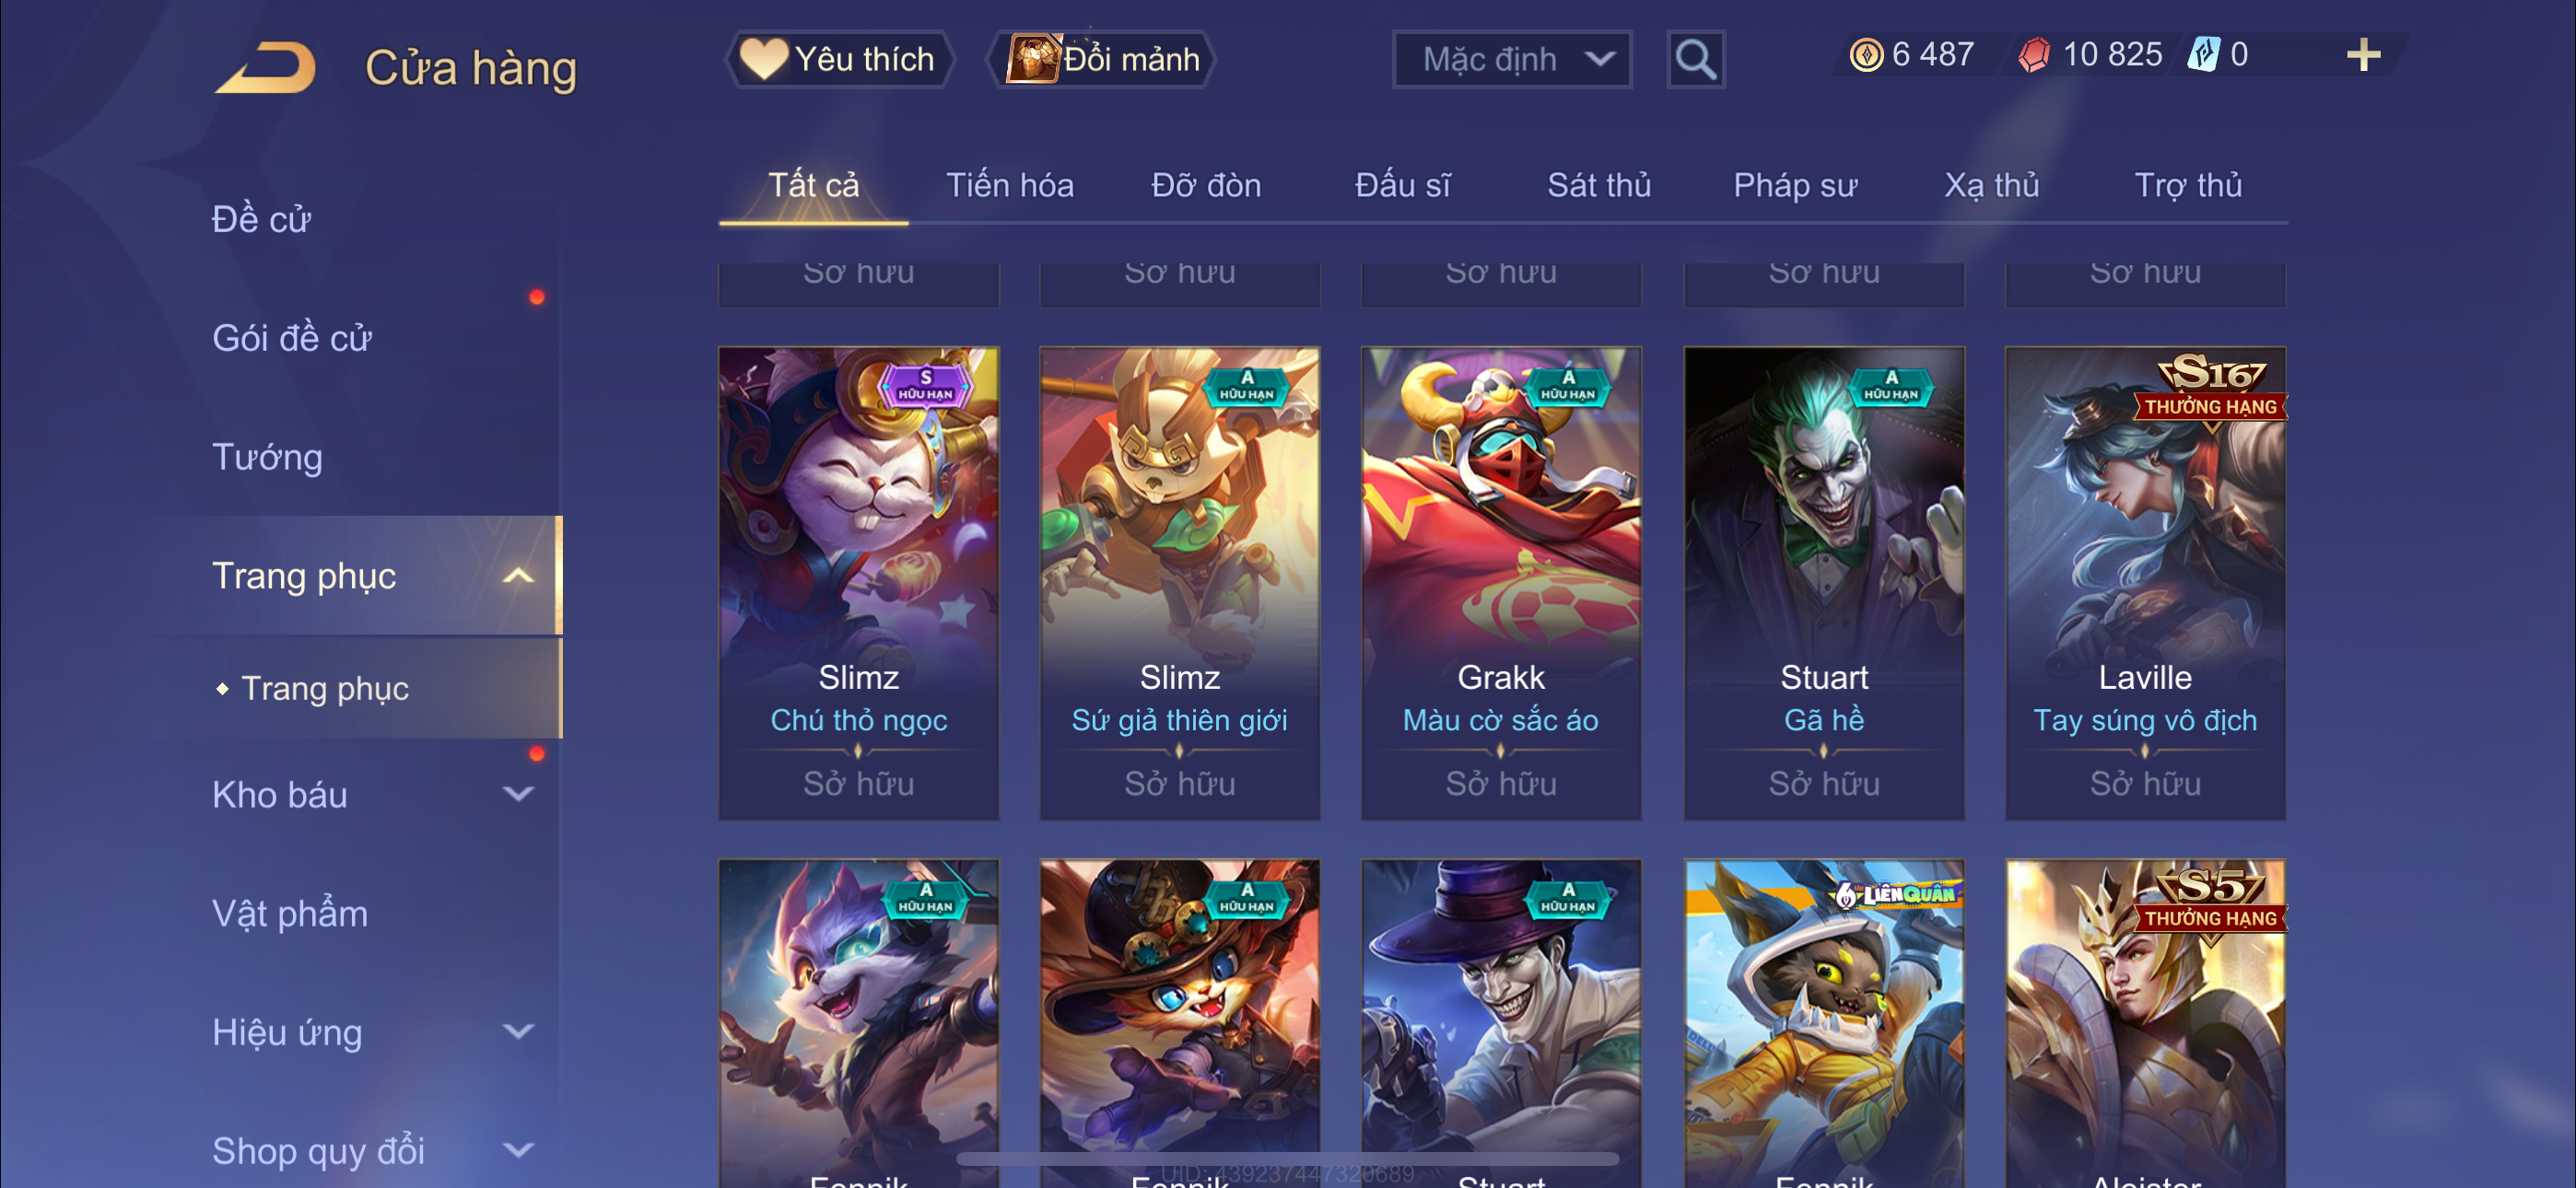Expand the Hiệu ứng sidebar section
The height and width of the screenshot is (1188, 2576).
[x=518, y=1032]
